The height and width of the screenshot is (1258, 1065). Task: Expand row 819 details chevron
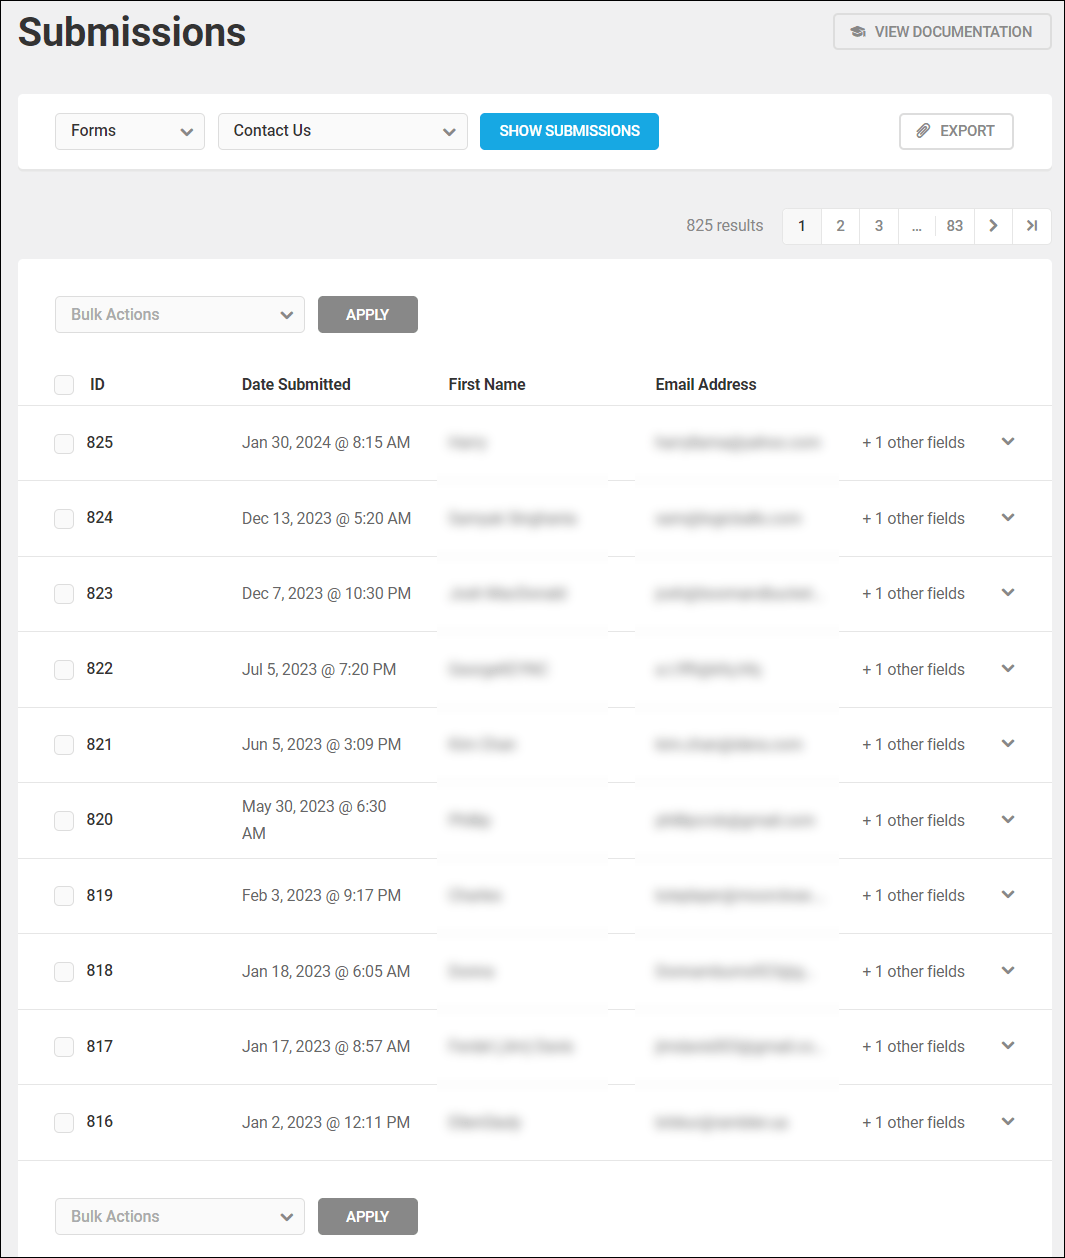coord(1008,895)
